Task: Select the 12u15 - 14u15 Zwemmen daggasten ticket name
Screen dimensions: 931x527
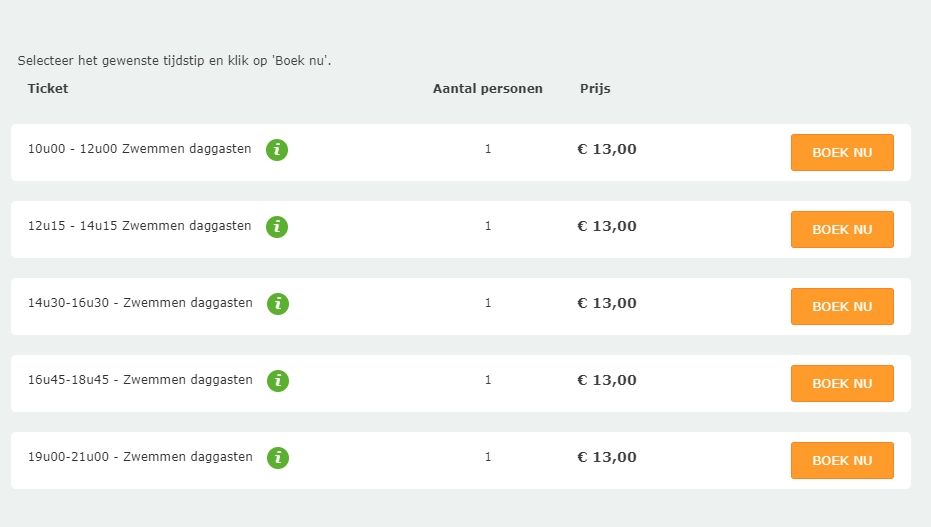Action: click(x=140, y=226)
